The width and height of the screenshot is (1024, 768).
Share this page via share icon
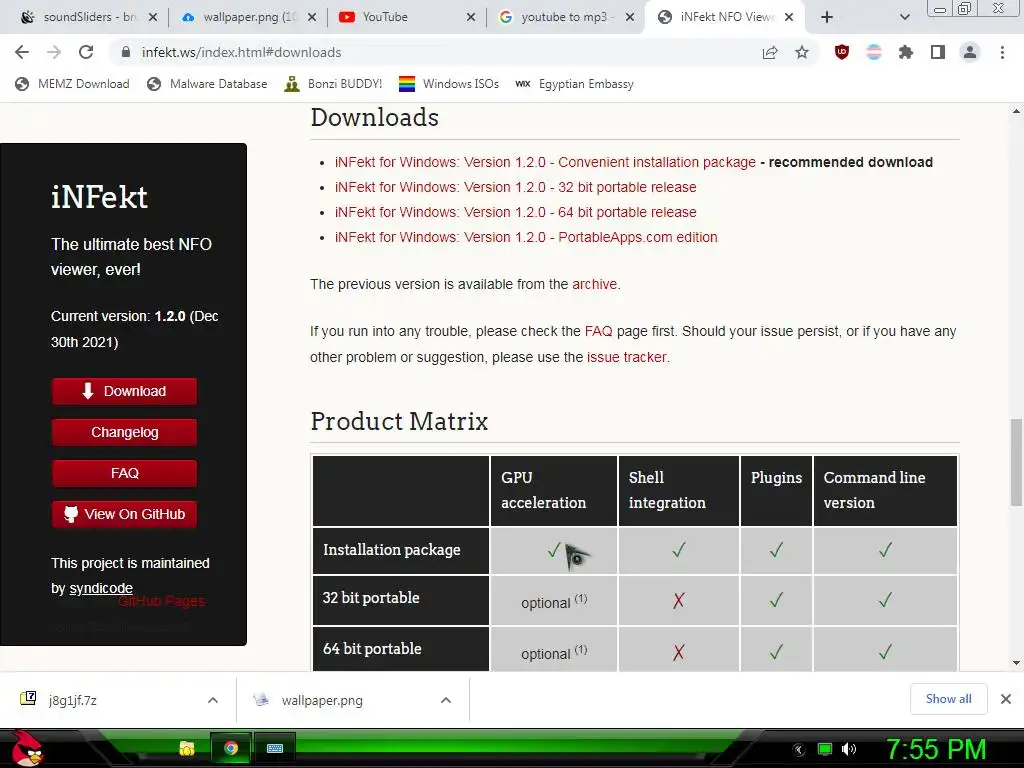[x=770, y=52]
